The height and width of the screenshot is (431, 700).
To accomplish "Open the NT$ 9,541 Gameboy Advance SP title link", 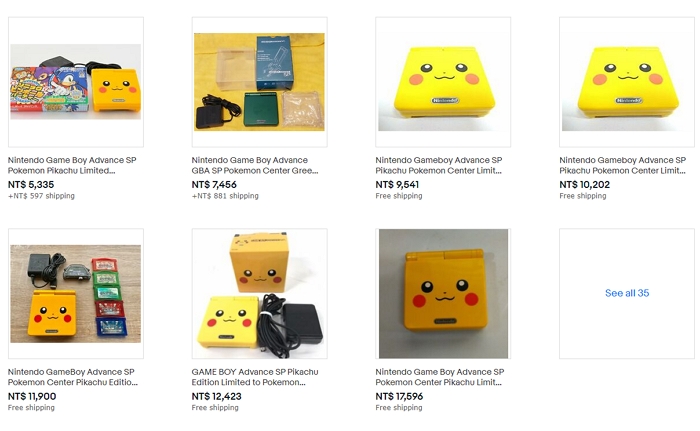I will click(x=439, y=165).
